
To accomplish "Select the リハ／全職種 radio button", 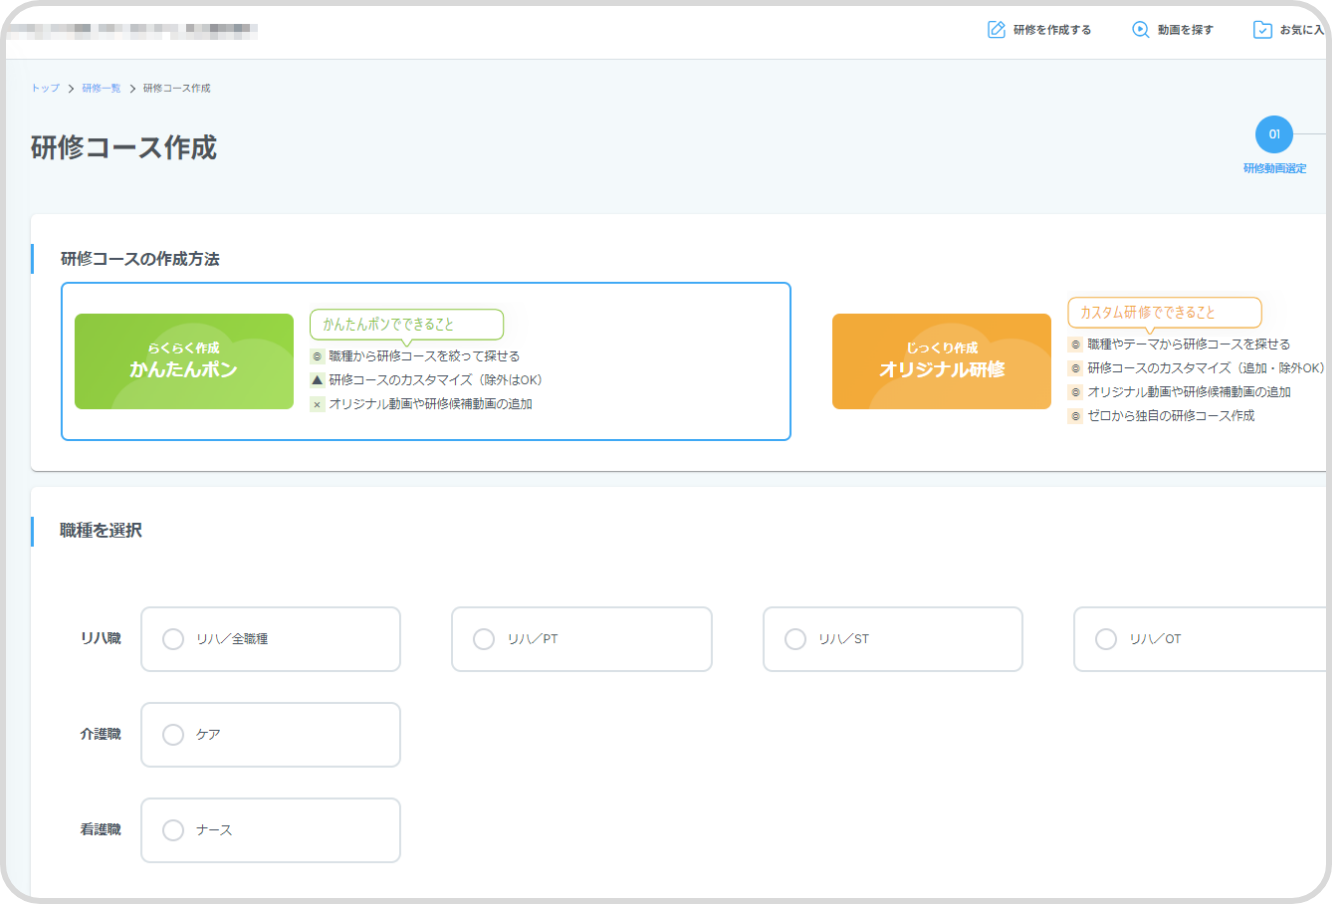I will (x=173, y=639).
